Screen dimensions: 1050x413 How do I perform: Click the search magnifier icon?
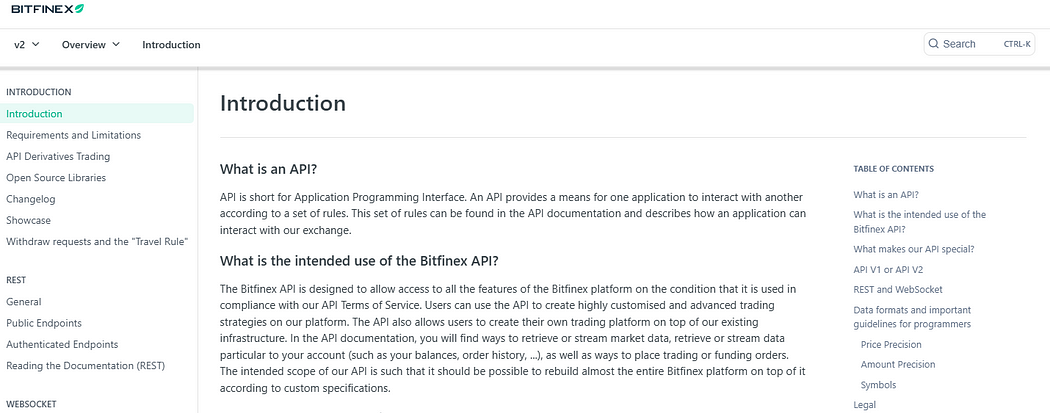(933, 44)
